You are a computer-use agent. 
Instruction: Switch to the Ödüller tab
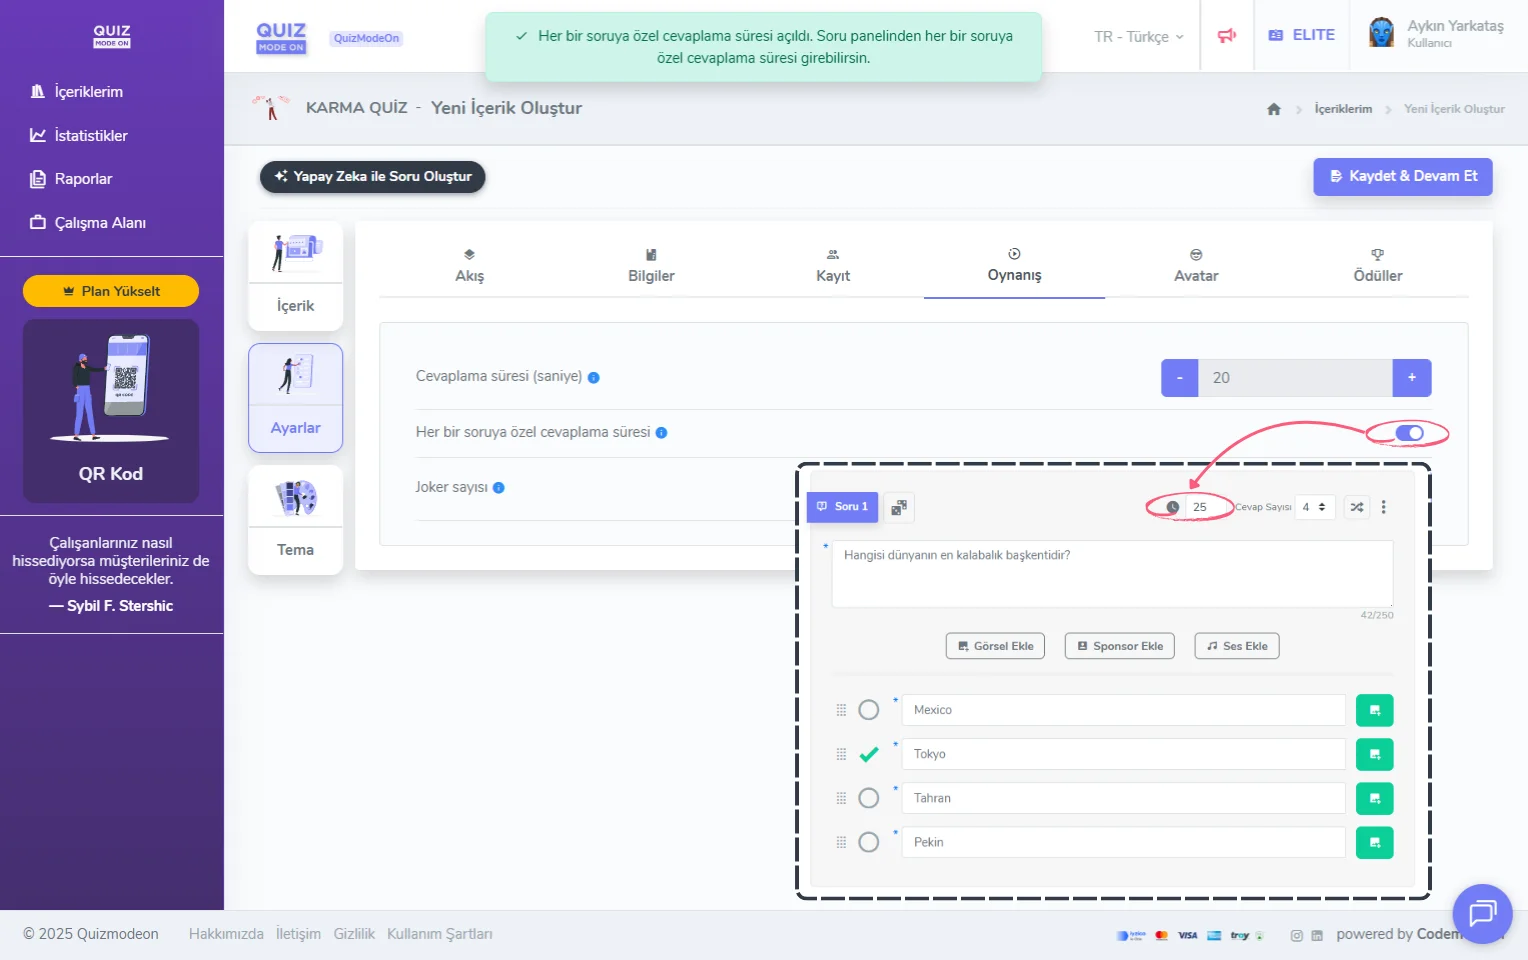(1377, 267)
